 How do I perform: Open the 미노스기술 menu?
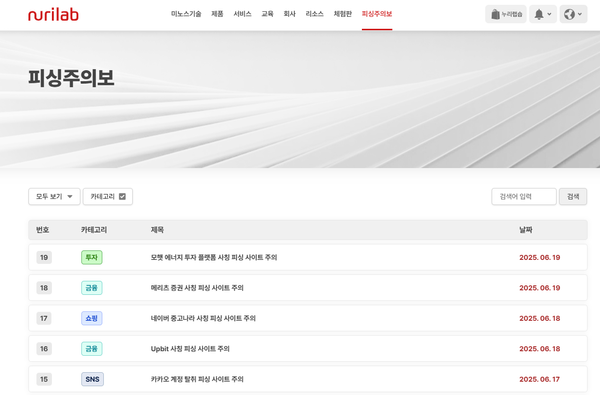coord(186,14)
